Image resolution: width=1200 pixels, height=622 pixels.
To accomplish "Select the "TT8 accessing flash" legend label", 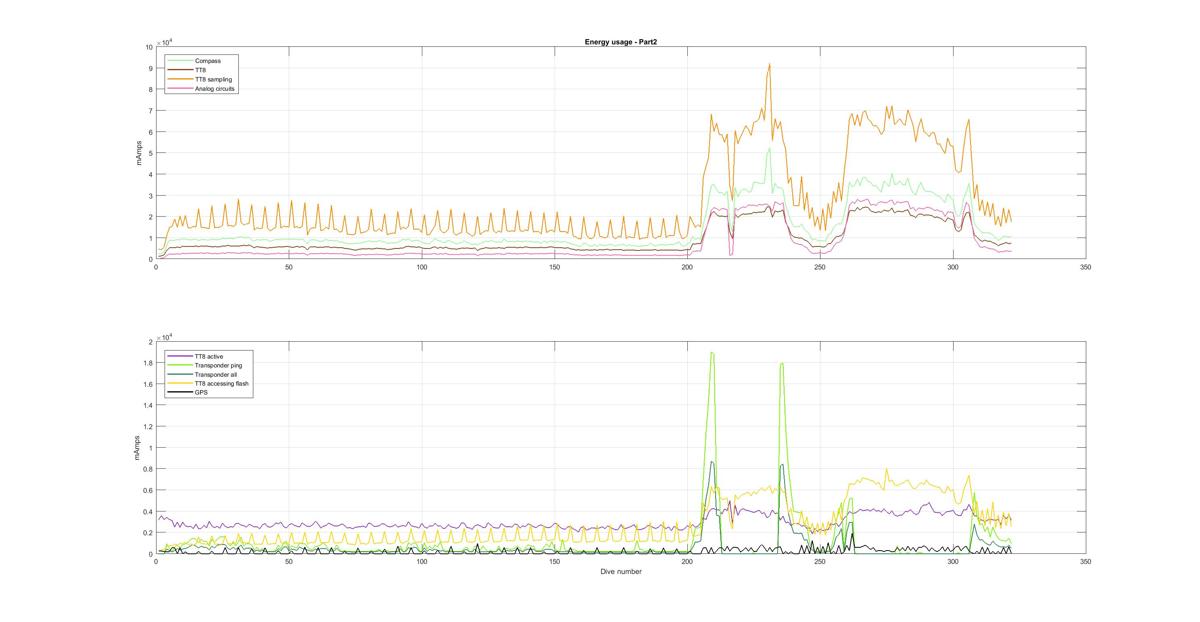I will 222,384.
